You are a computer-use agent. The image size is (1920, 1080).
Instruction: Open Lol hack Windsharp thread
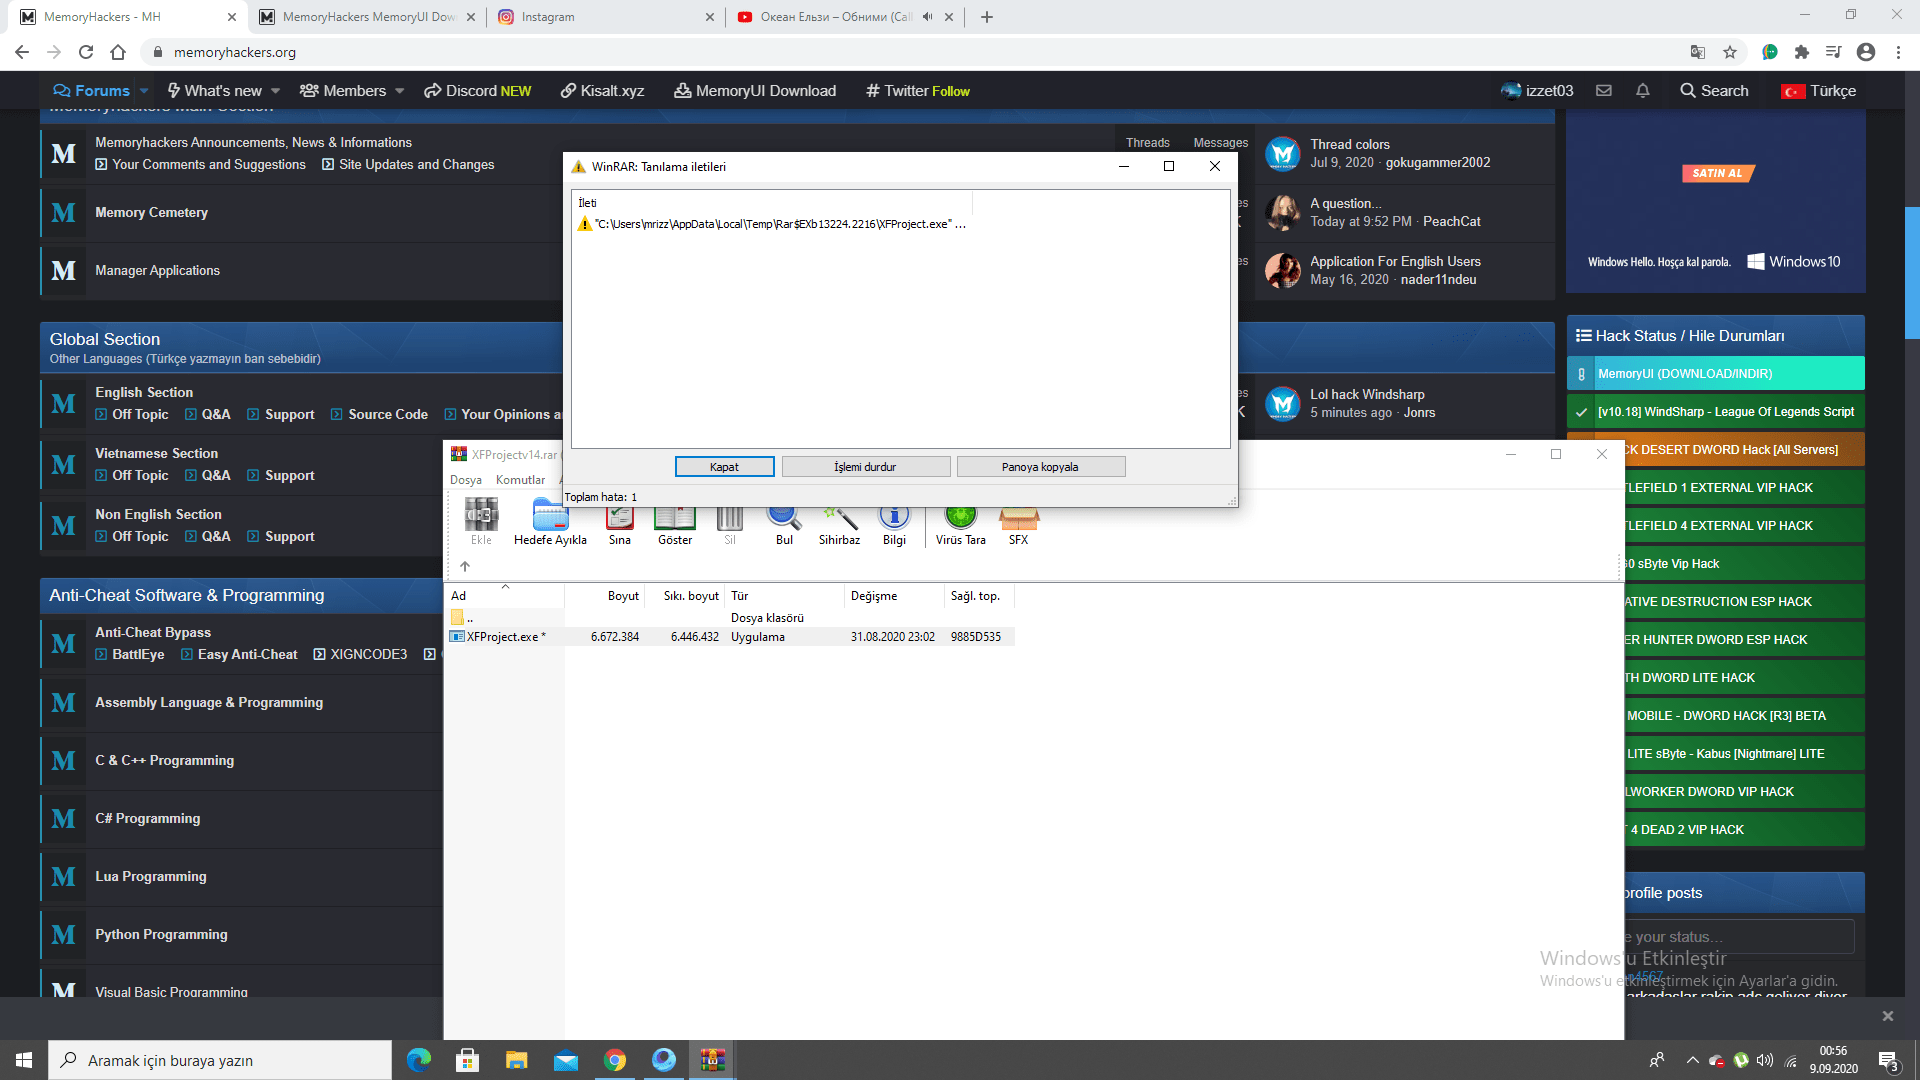1367,394
